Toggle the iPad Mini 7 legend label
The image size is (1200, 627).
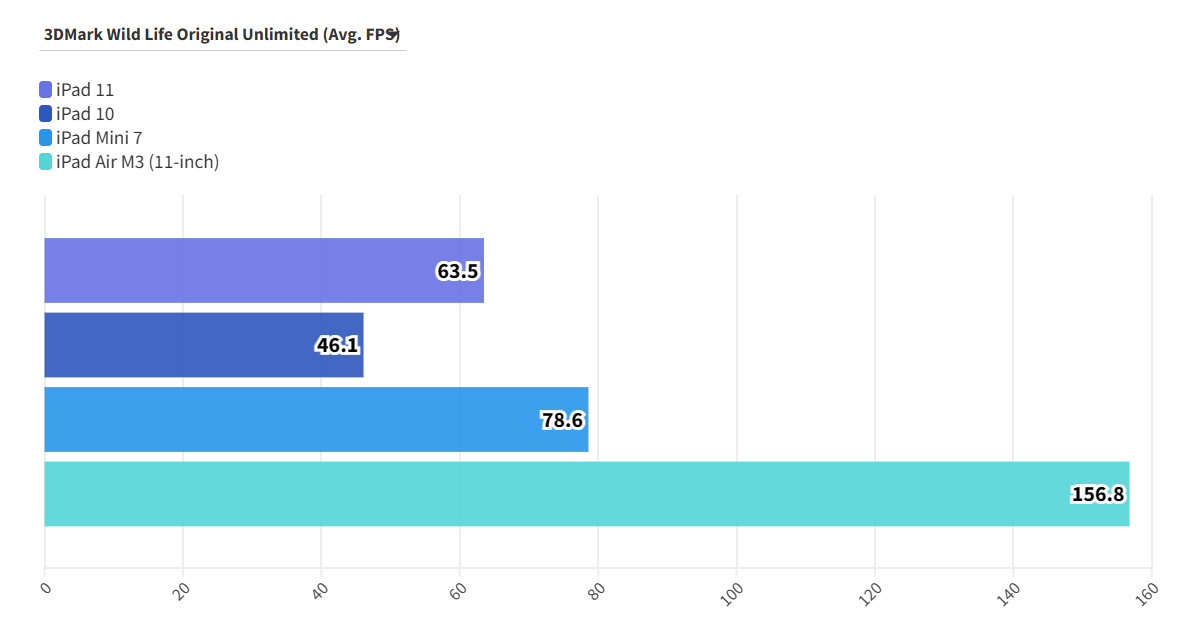[99, 138]
